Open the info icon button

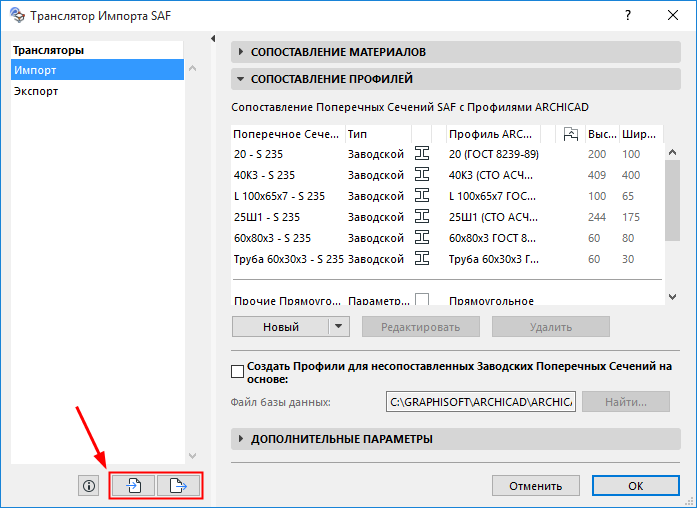tap(88, 486)
